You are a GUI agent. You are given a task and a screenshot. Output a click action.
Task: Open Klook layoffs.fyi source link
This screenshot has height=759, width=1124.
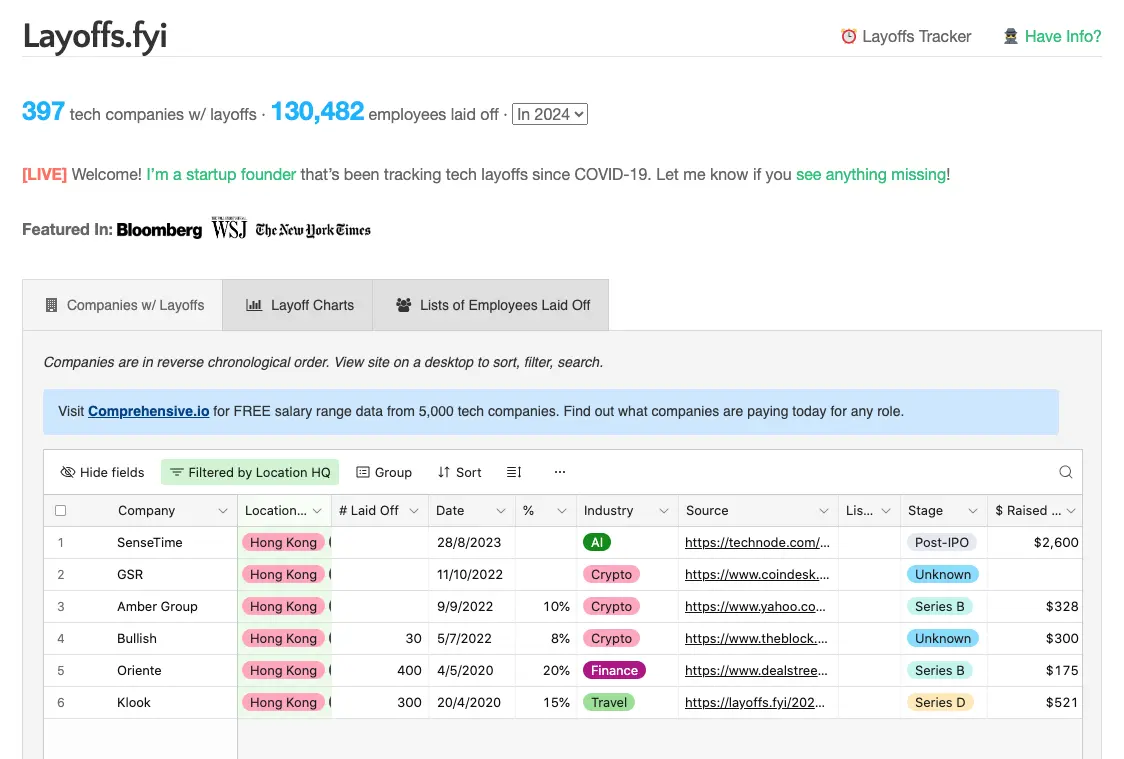(755, 702)
